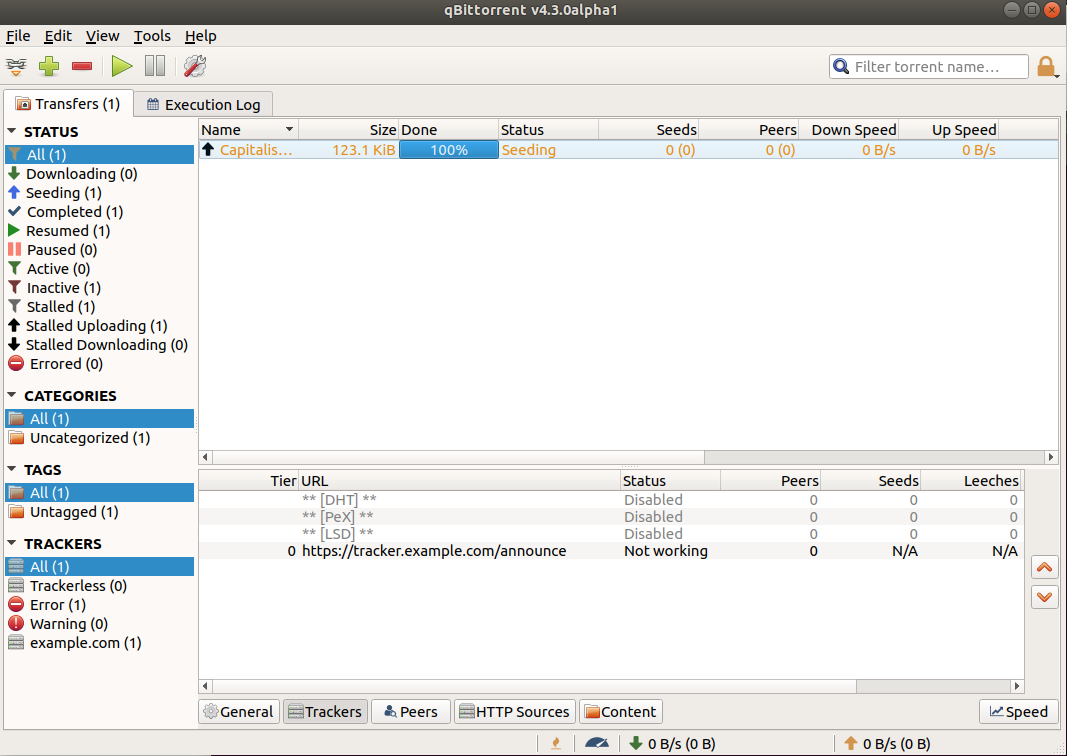This screenshot has height=756, width=1067.
Task: Select the Seeding status filter
Action: (60, 192)
